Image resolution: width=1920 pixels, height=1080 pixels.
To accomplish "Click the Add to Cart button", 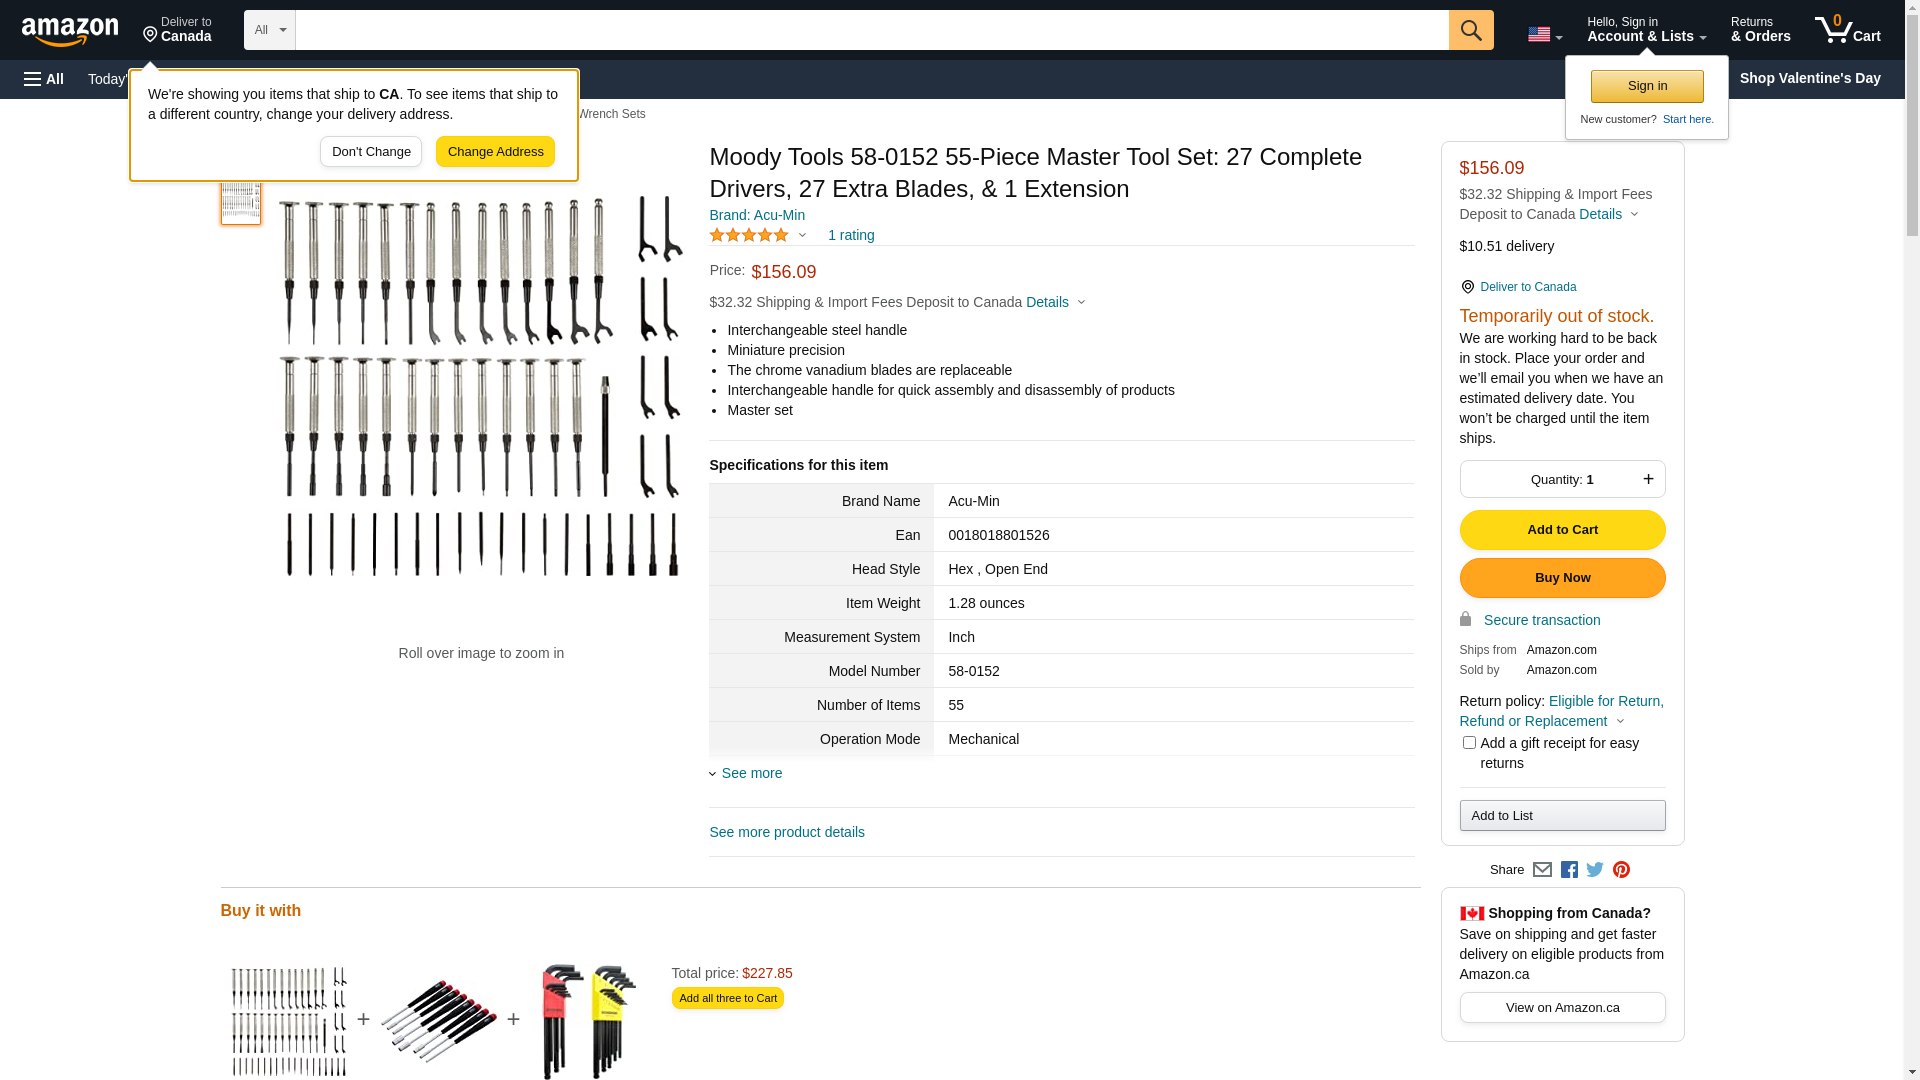I will (x=1562, y=530).
